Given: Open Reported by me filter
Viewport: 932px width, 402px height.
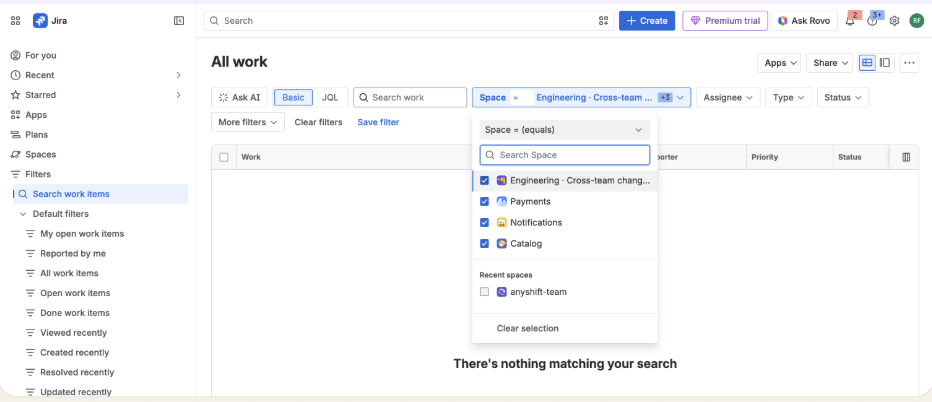Looking at the screenshot, I should click(73, 253).
